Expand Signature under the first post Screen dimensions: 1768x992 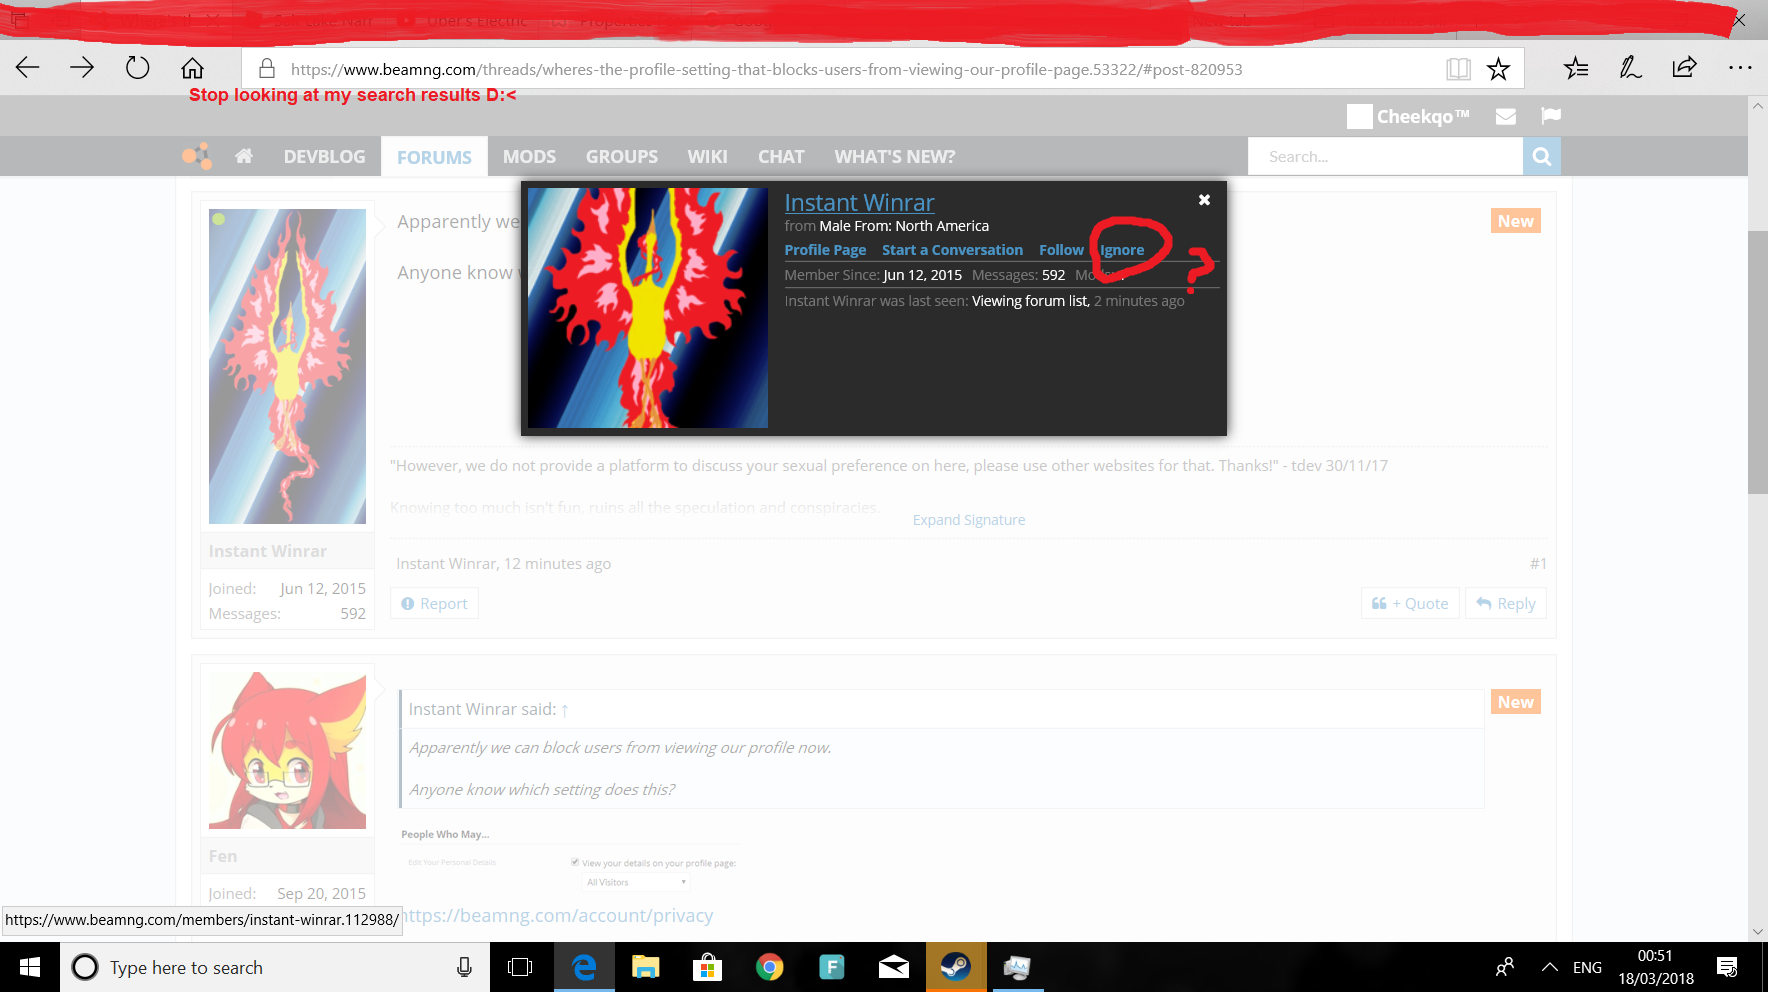[x=969, y=520]
